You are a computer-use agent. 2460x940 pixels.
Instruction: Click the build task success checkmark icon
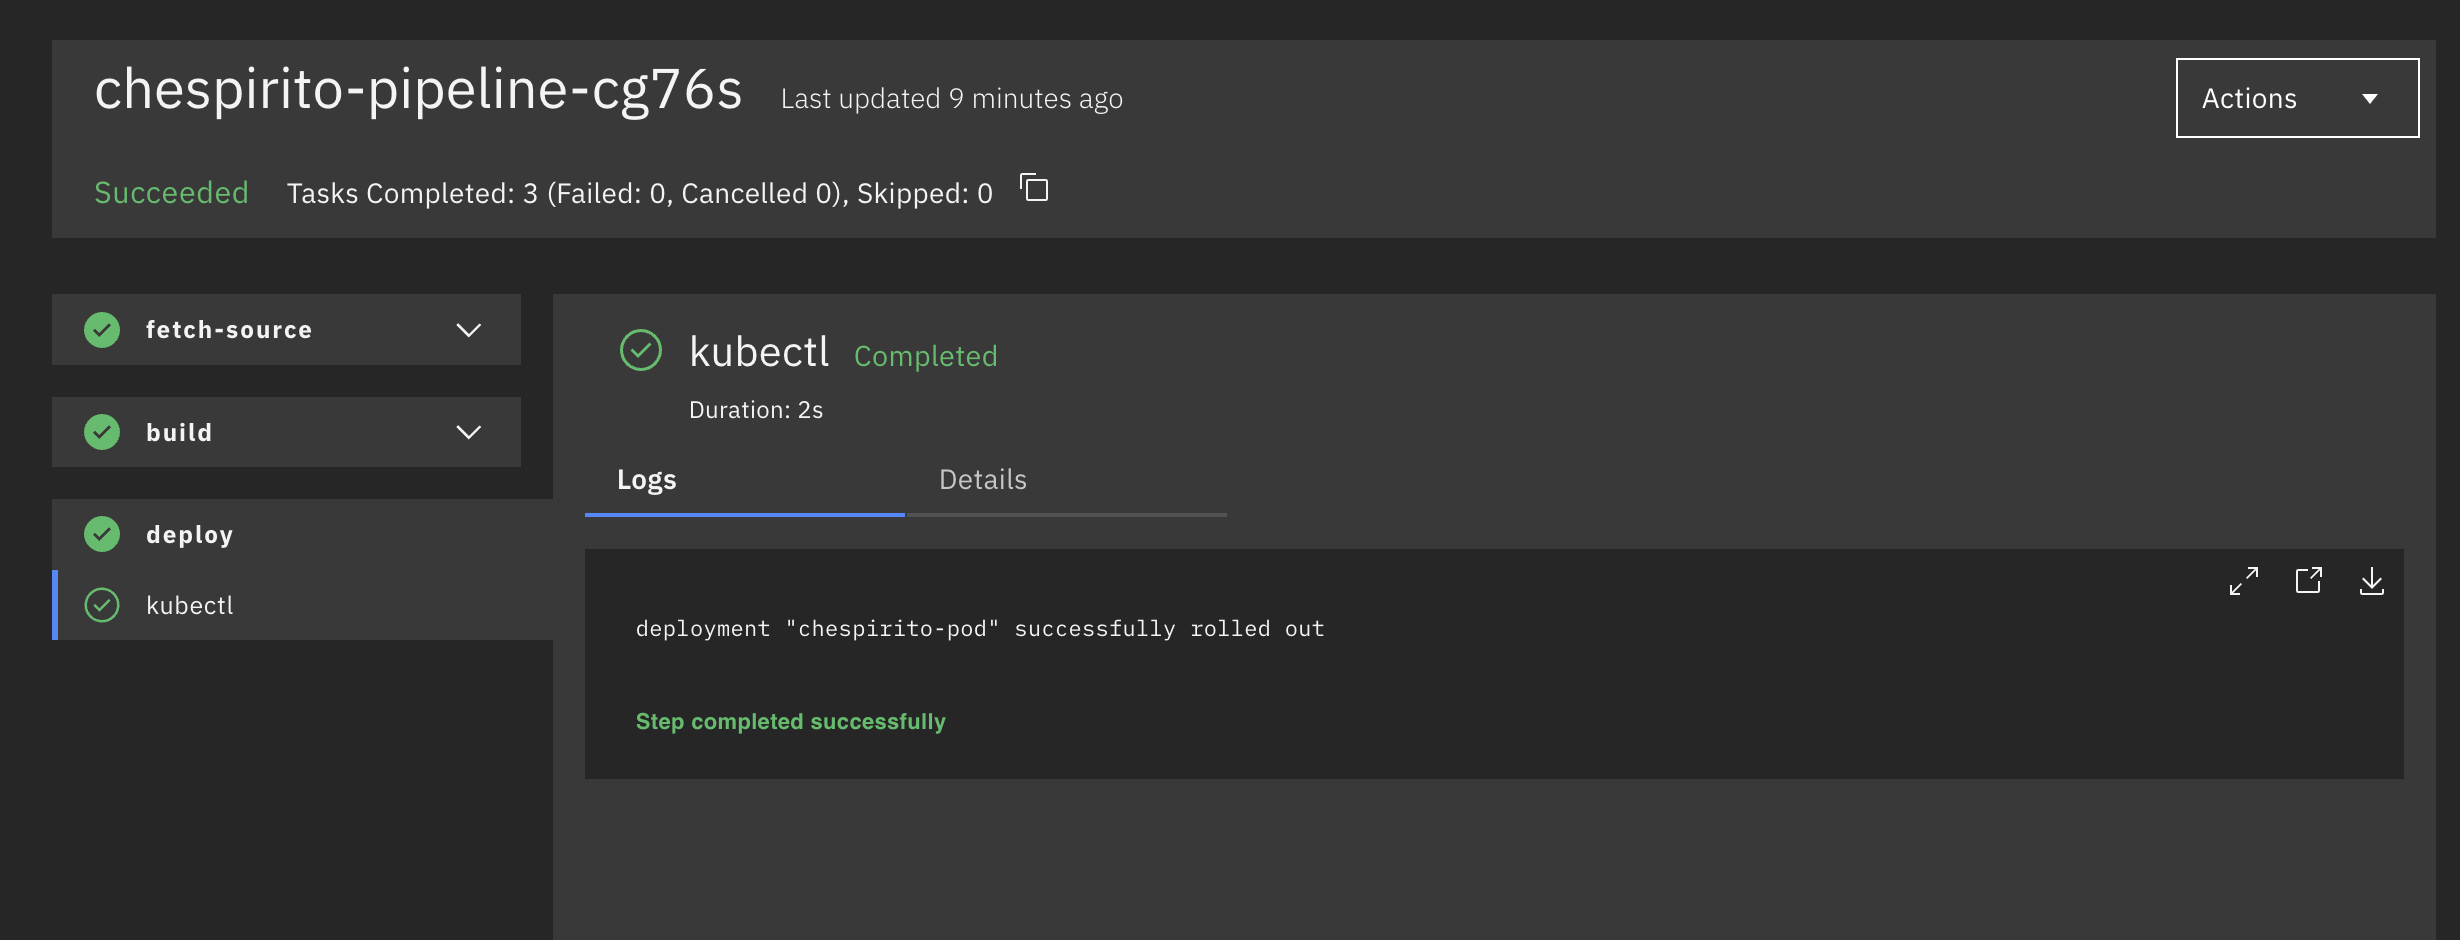pyautogui.click(x=102, y=432)
